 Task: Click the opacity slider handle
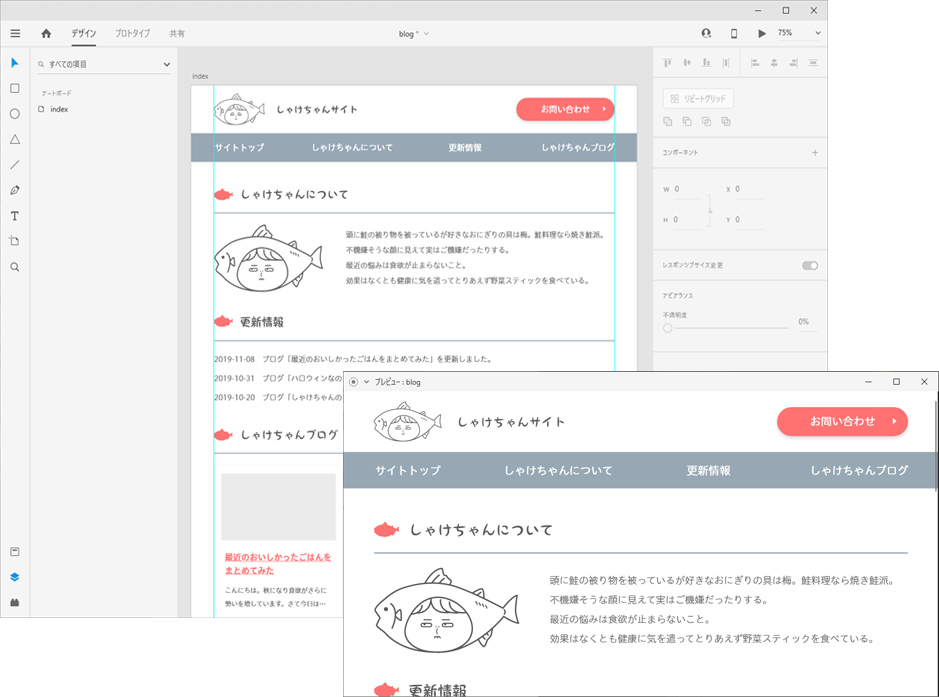coord(667,328)
